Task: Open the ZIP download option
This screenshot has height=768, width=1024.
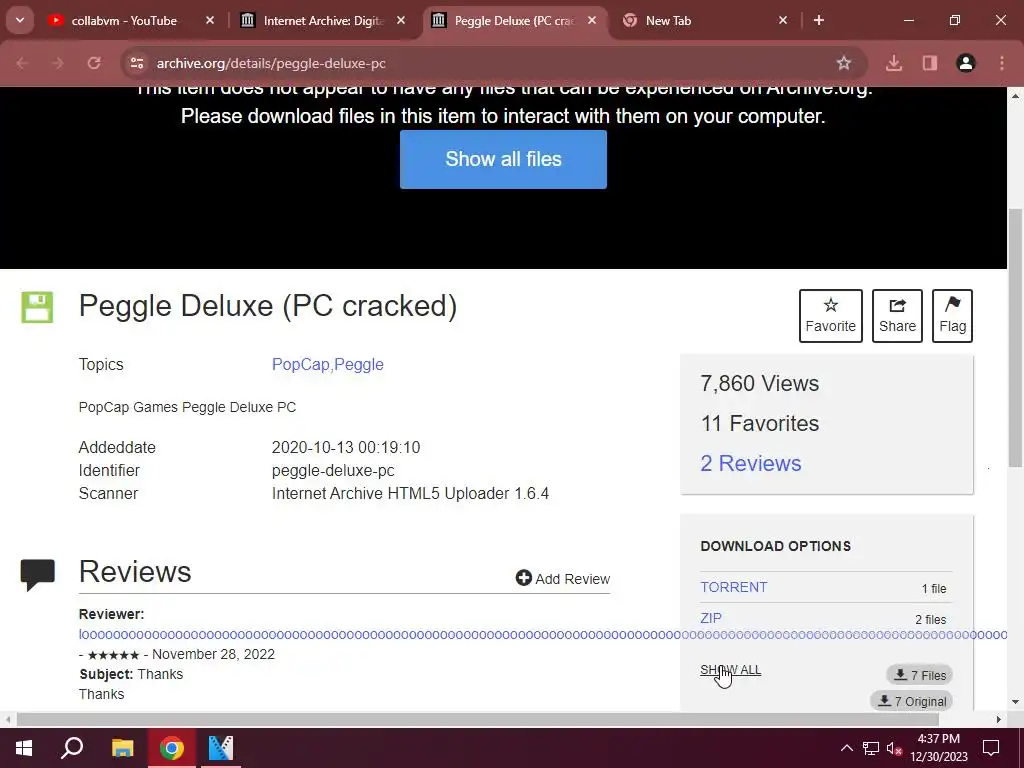Action: coord(711,618)
